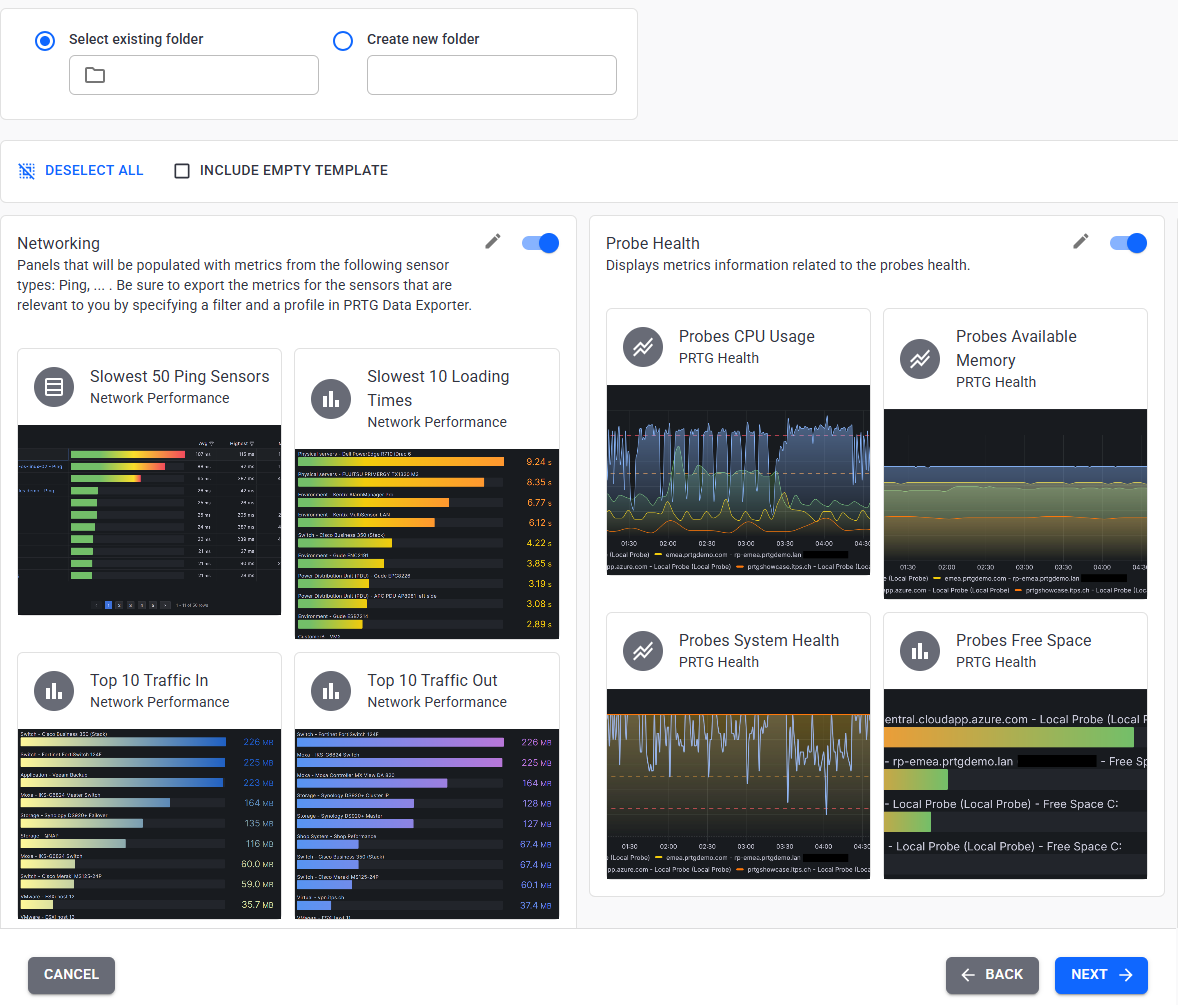The width and height of the screenshot is (1178, 1005).
Task: Click the Probes Available Memory graph icon
Action: (x=920, y=359)
